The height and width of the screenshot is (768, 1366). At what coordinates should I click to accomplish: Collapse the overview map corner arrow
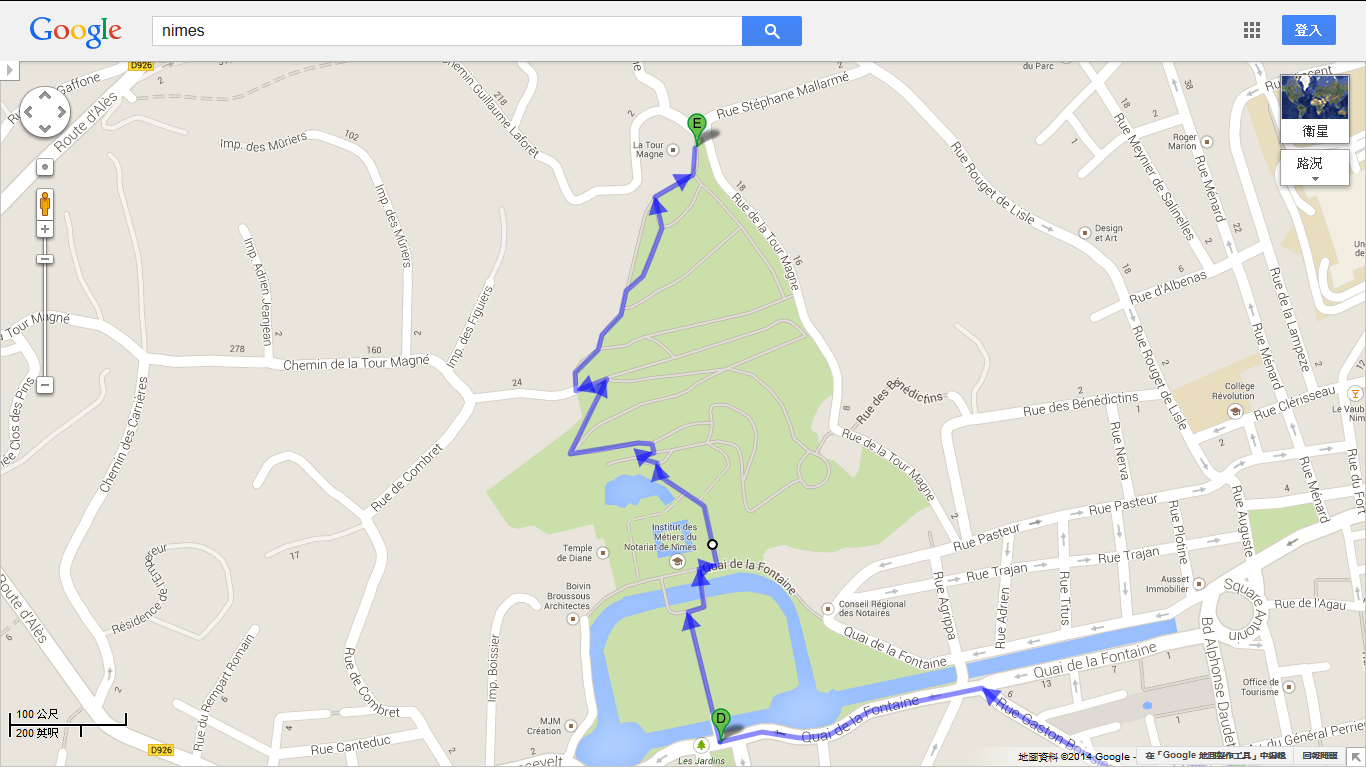tap(1356, 758)
